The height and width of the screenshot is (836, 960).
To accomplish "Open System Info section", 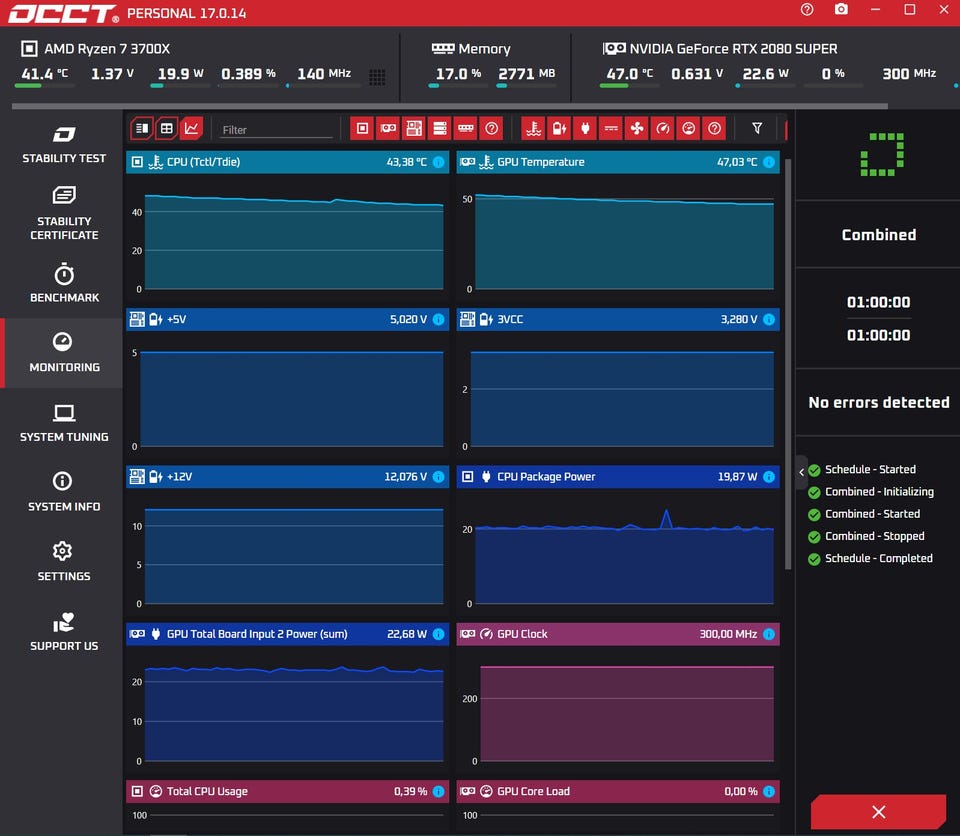I will [64, 492].
